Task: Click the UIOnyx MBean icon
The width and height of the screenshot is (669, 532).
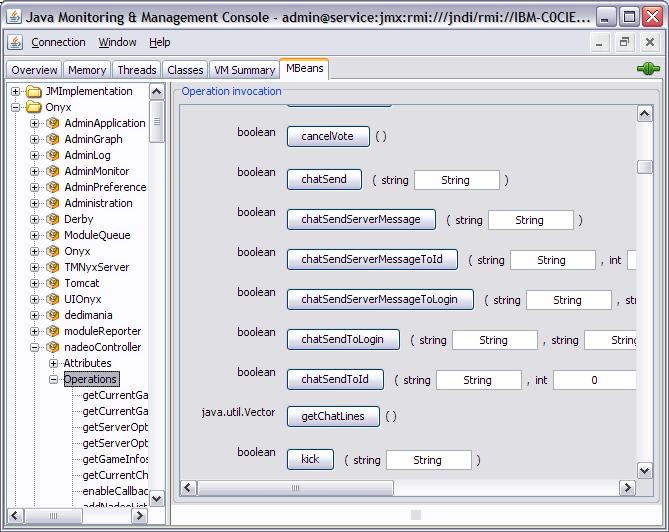Action: [x=52, y=299]
